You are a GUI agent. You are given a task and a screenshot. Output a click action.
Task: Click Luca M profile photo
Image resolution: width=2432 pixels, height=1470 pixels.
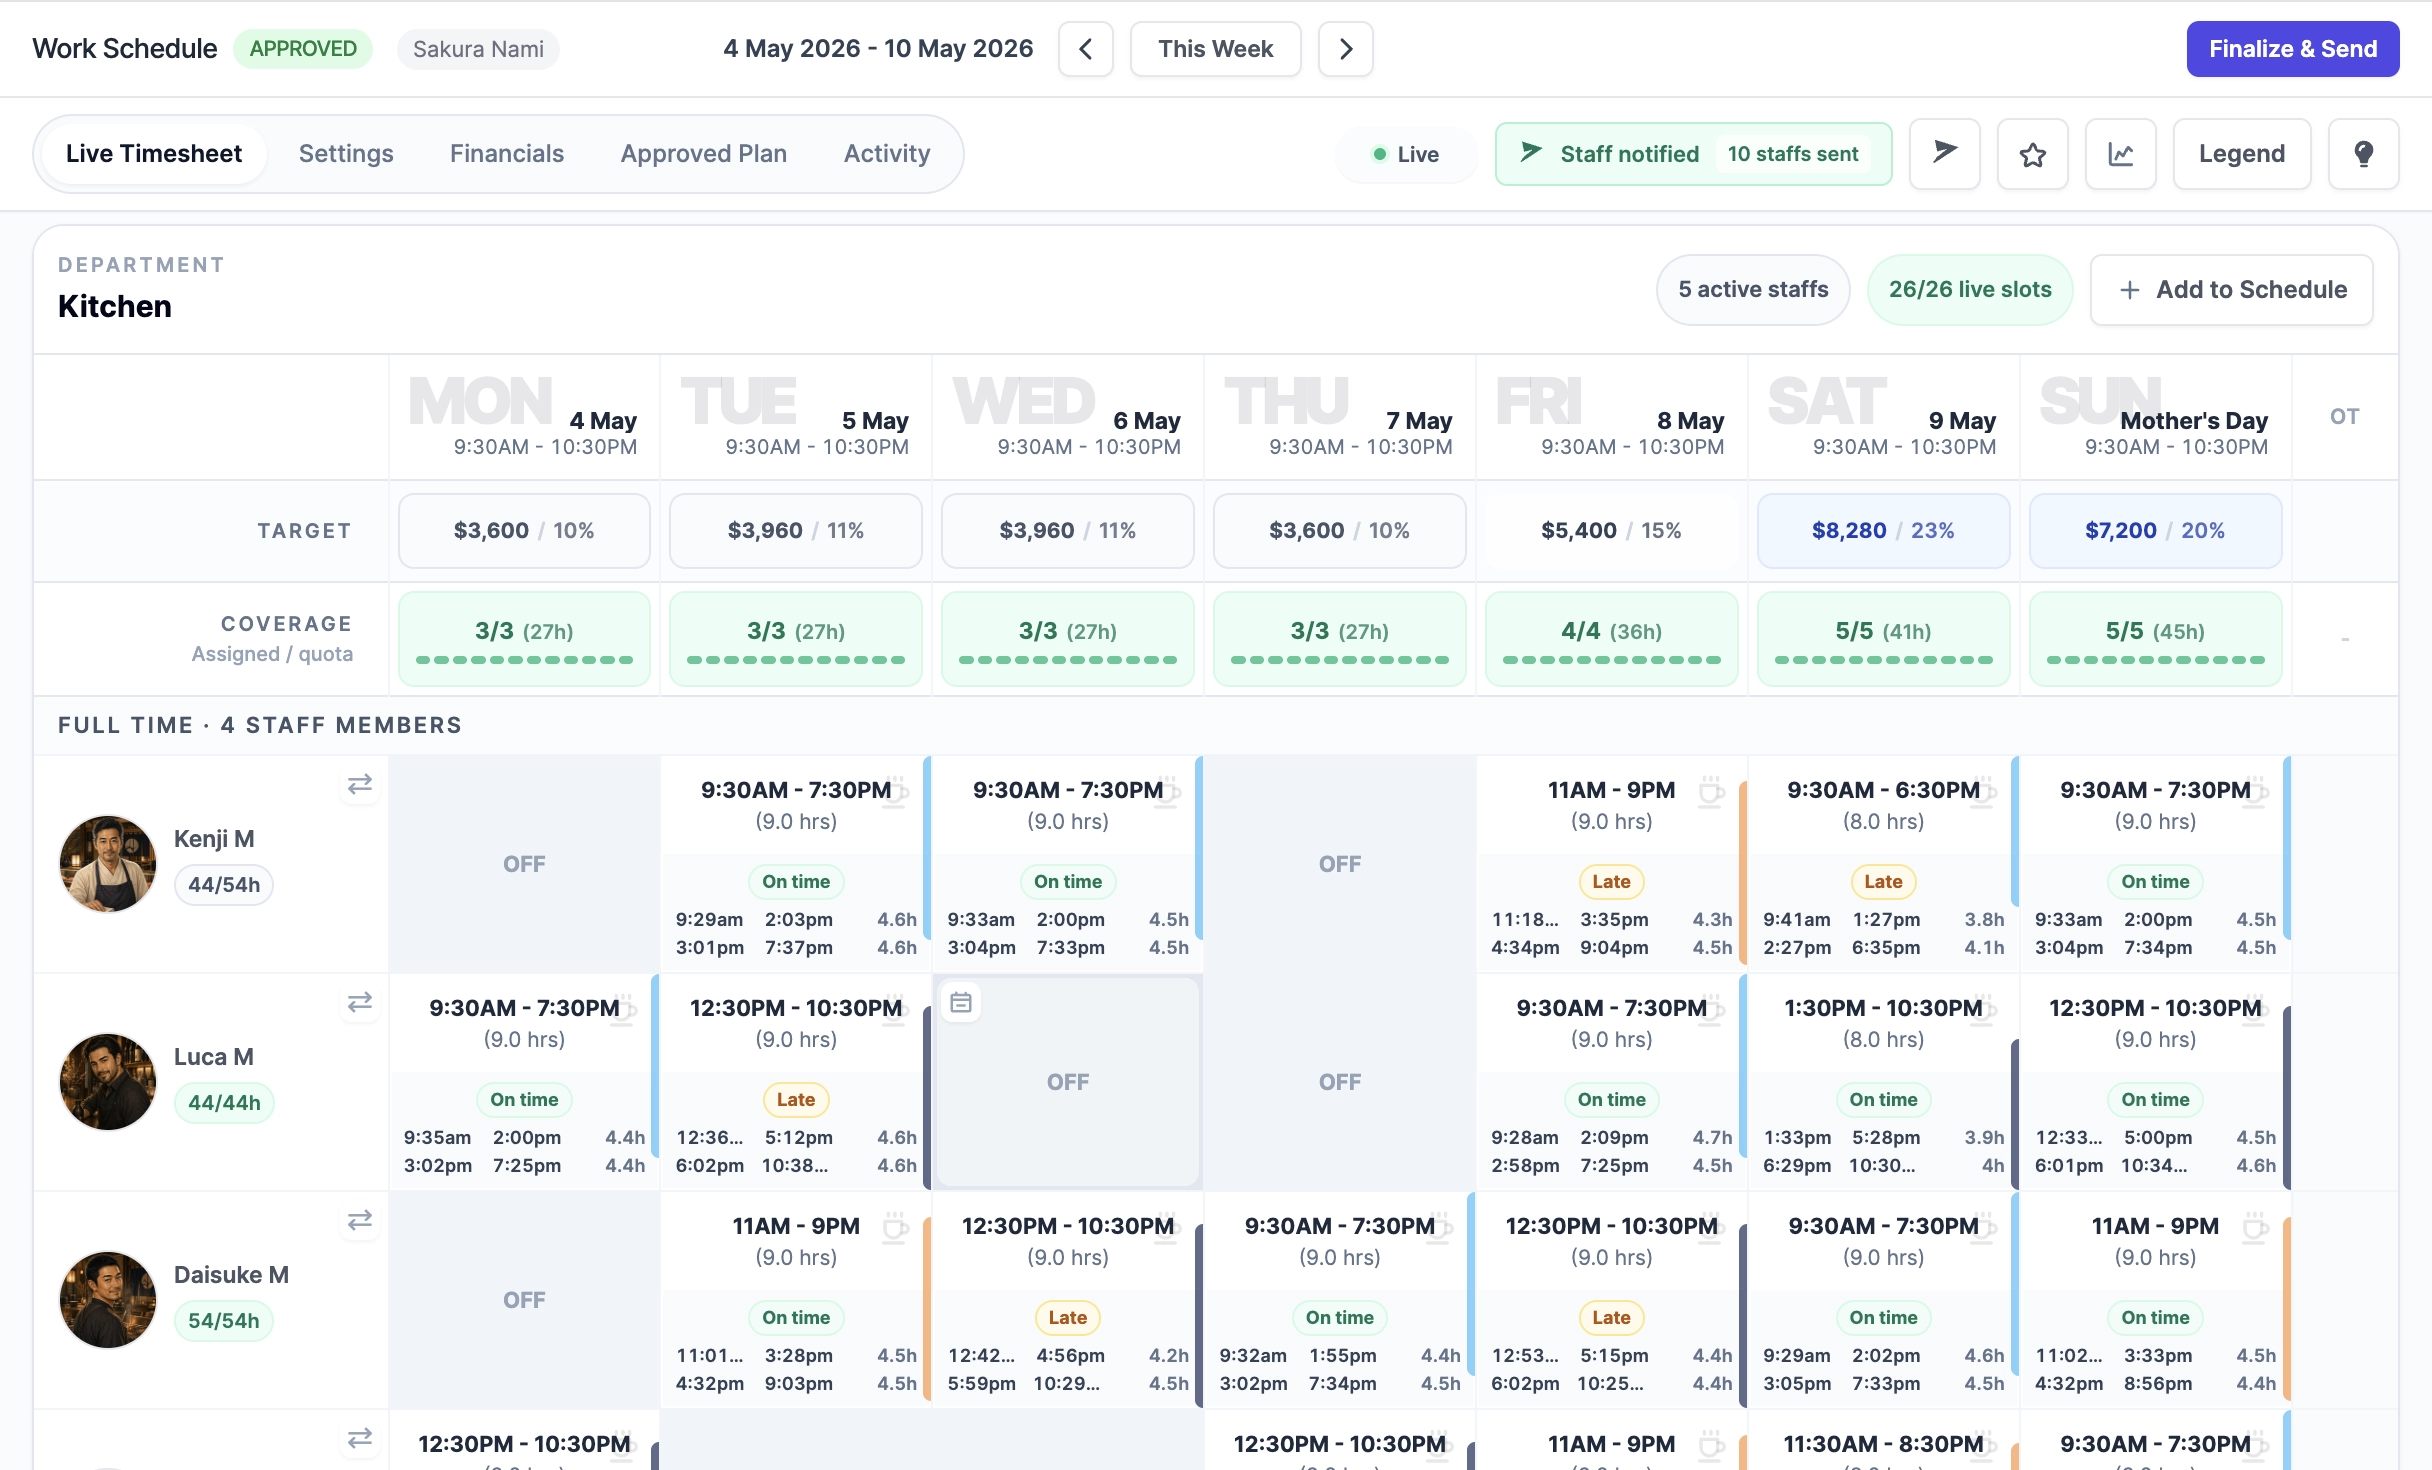point(108,1082)
